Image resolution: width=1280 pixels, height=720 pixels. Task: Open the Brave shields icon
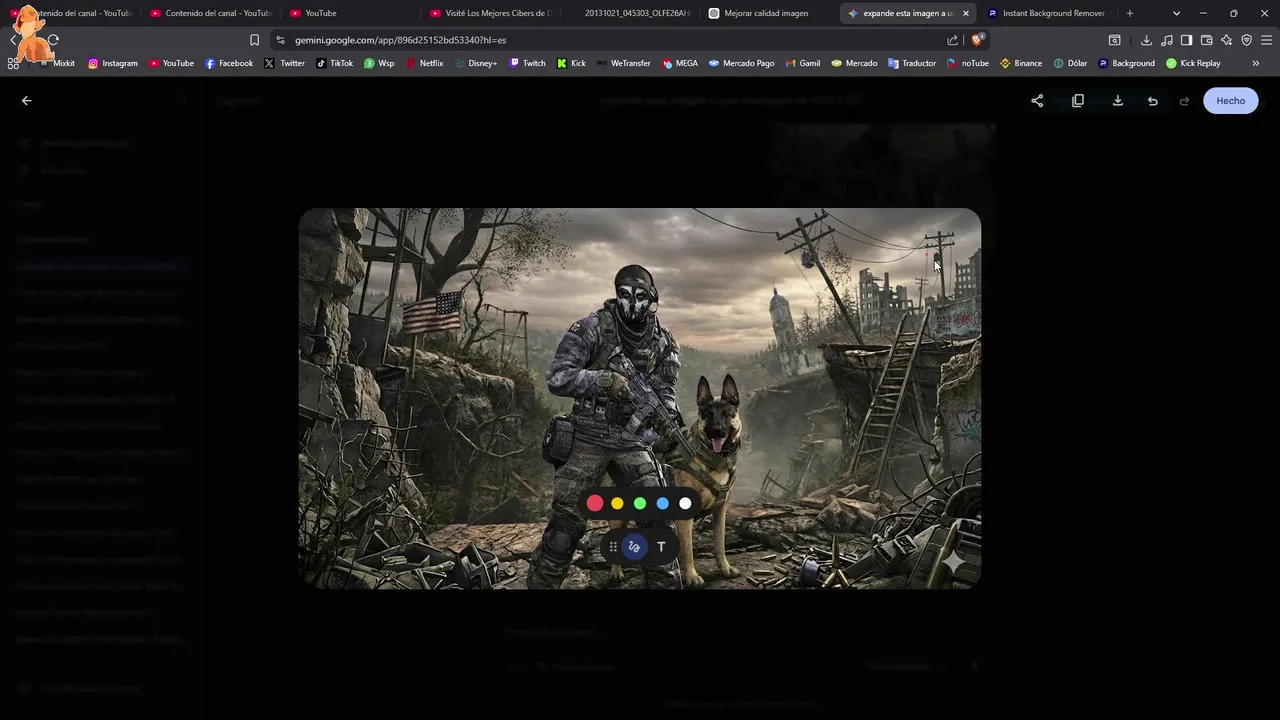click(977, 40)
